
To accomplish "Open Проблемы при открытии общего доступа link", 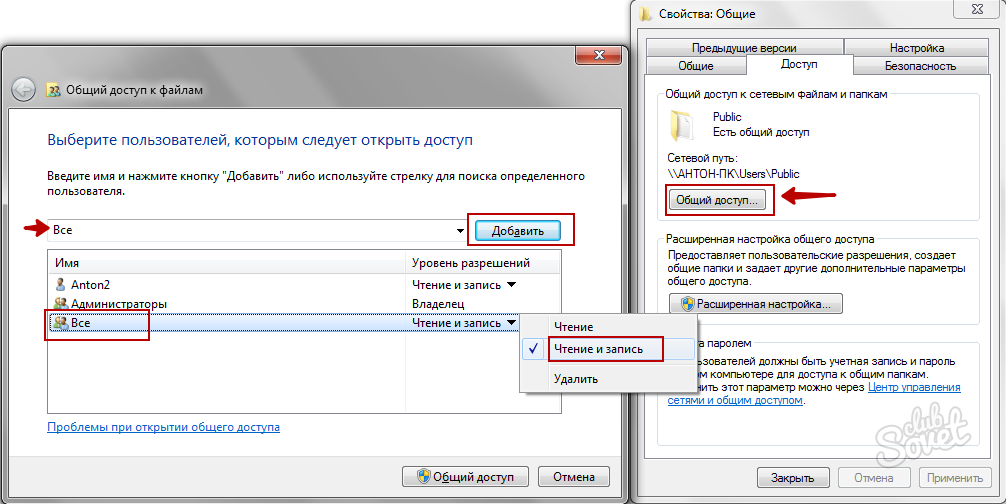I will click(x=163, y=427).
